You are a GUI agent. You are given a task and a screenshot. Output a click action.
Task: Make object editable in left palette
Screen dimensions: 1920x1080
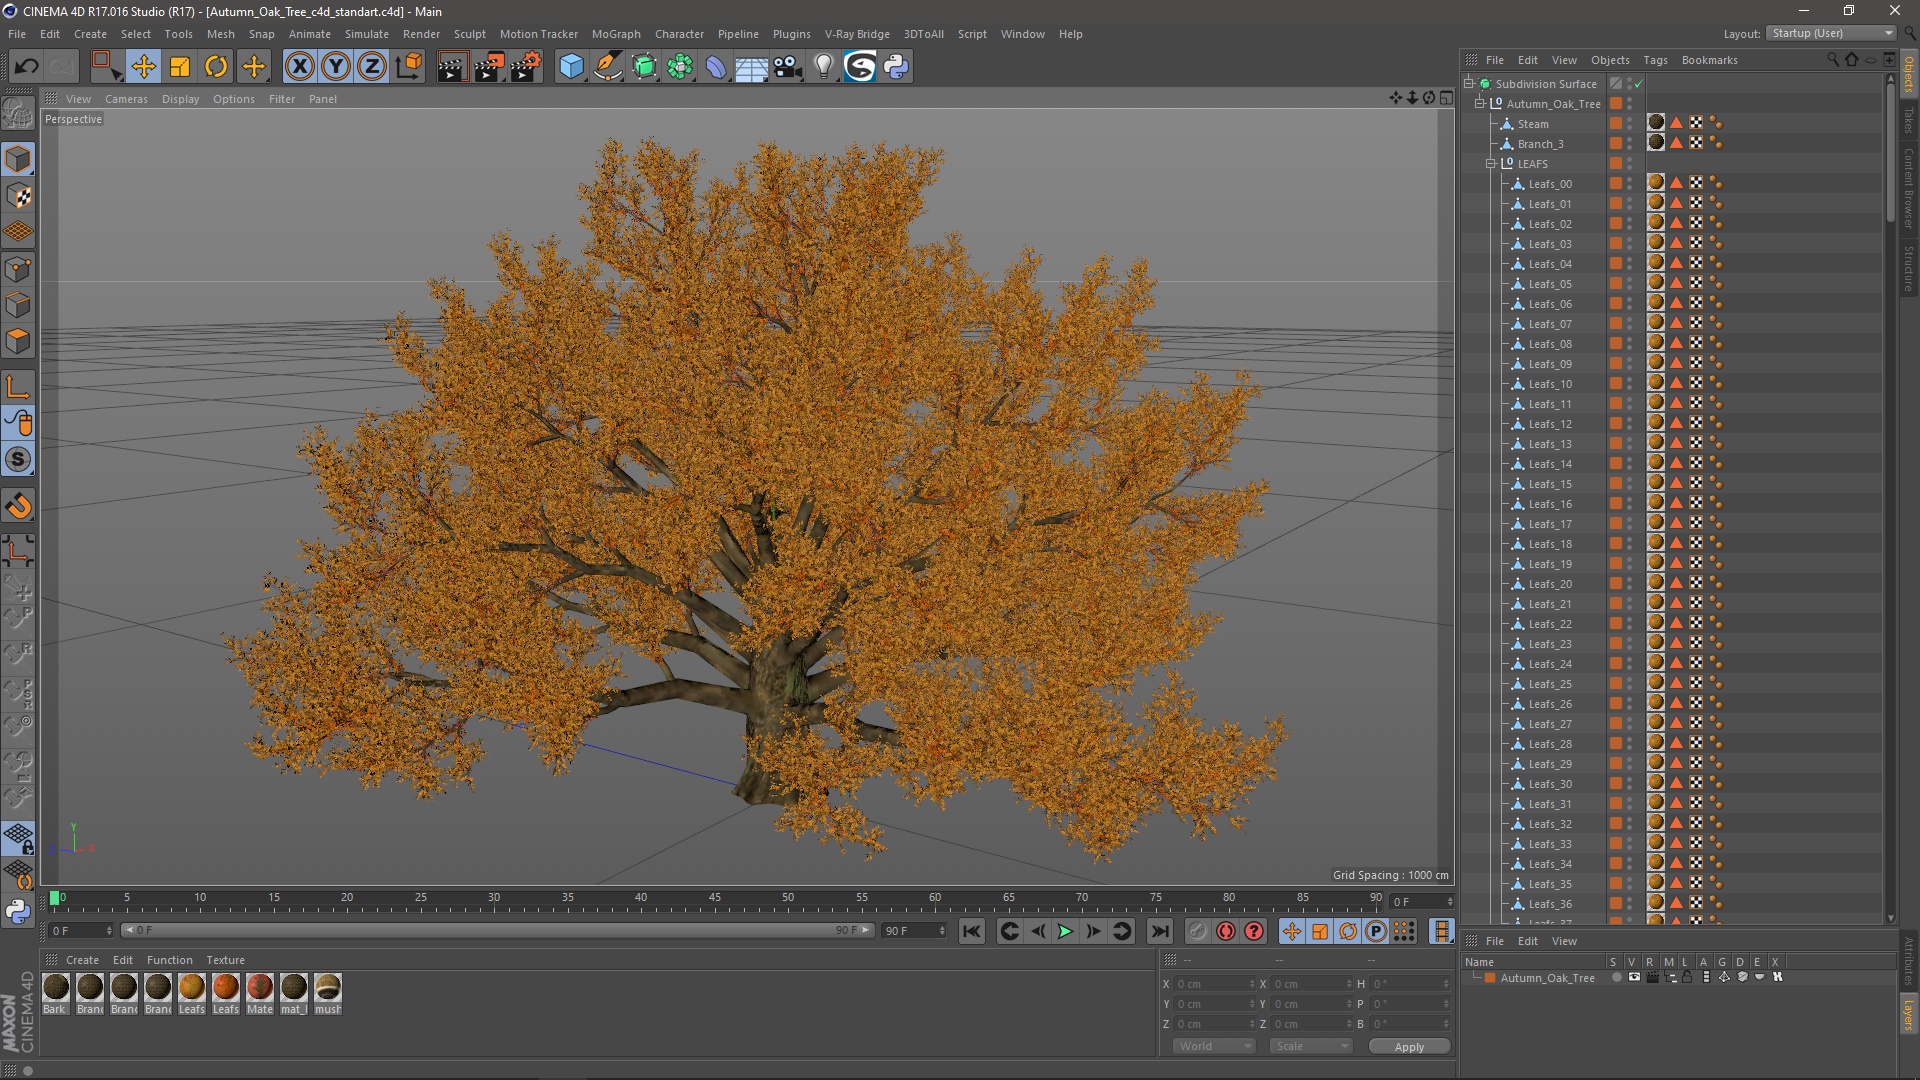coord(18,113)
